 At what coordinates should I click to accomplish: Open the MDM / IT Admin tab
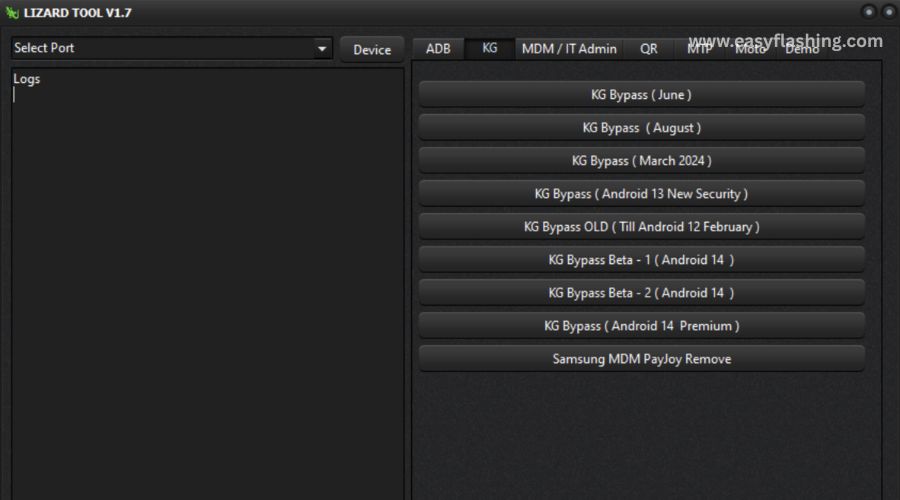(569, 49)
